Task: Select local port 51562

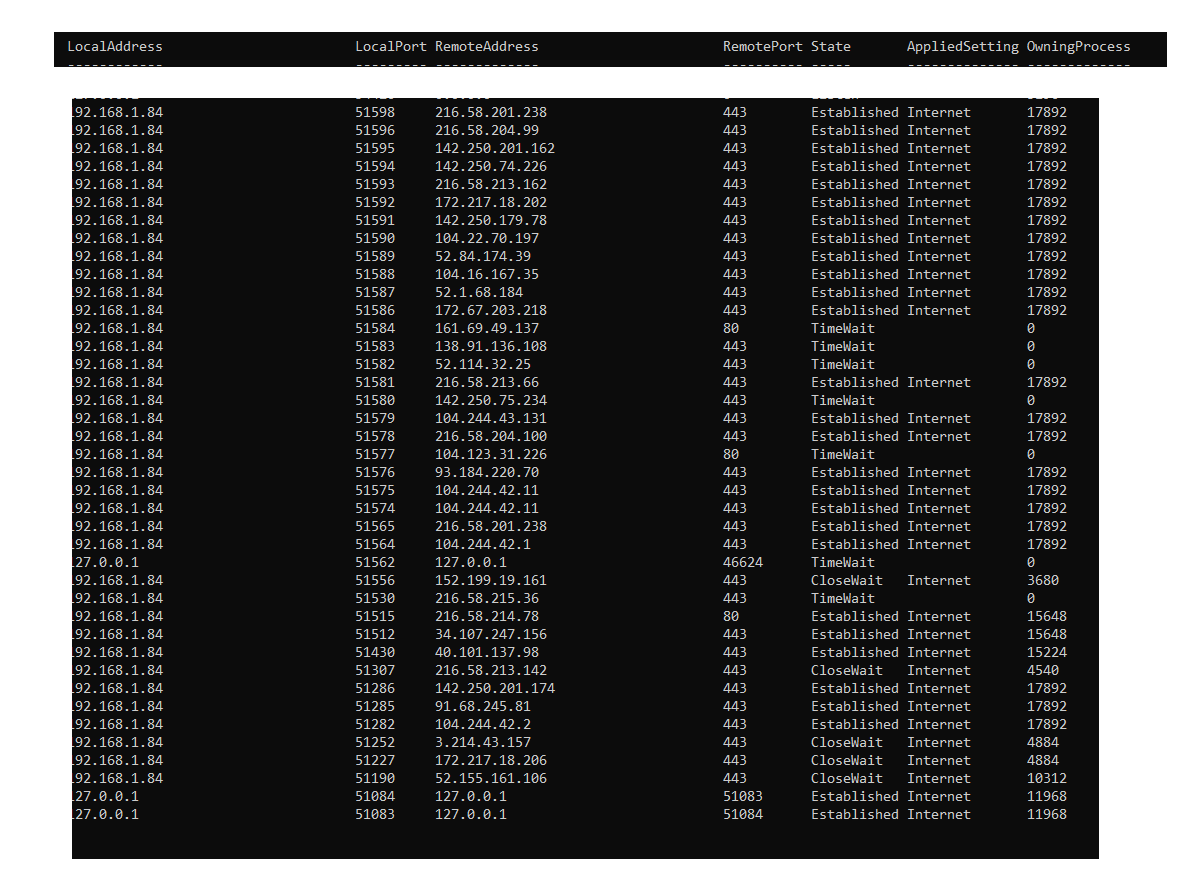Action: pos(375,563)
